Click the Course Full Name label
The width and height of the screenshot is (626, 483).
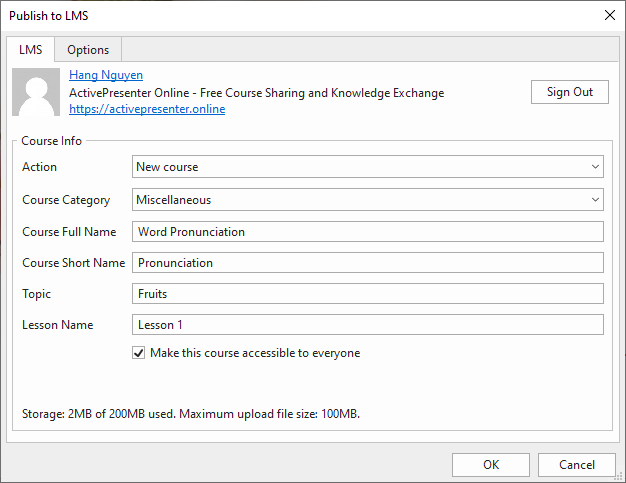[x=69, y=232]
